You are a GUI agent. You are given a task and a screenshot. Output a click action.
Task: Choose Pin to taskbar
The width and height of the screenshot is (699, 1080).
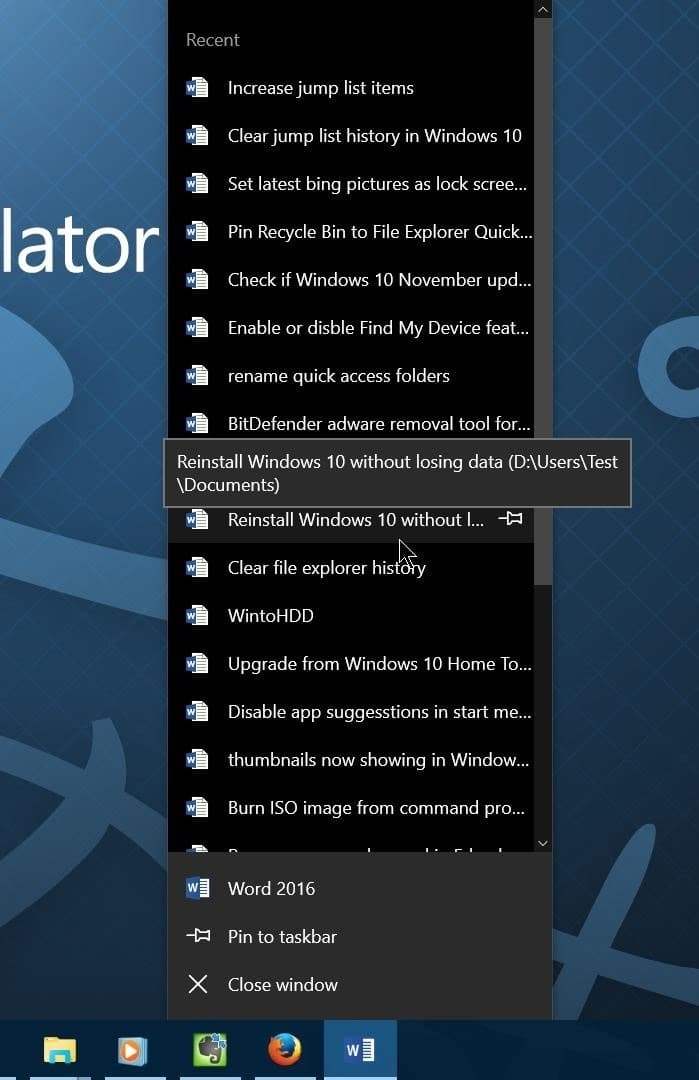click(x=359, y=937)
